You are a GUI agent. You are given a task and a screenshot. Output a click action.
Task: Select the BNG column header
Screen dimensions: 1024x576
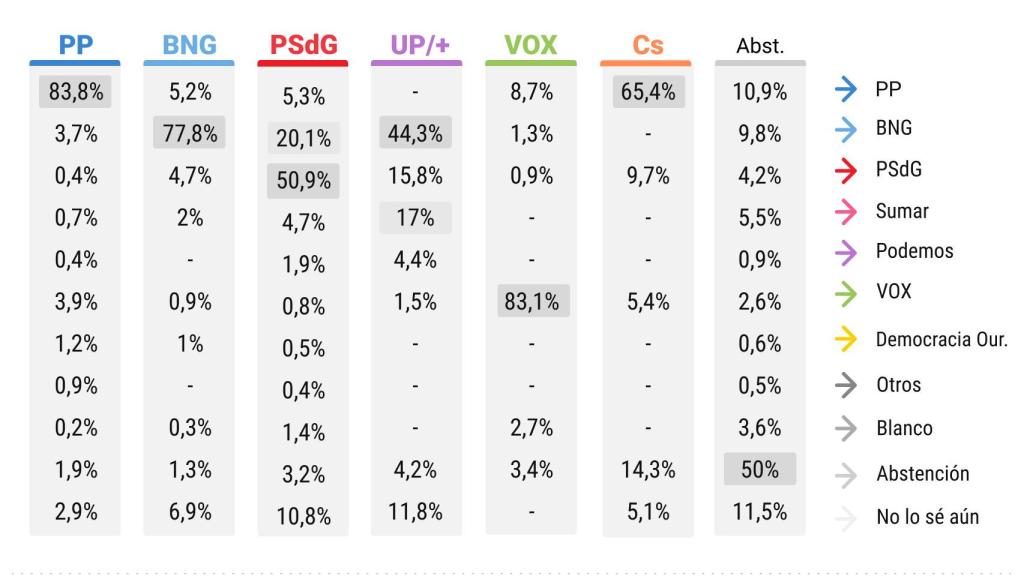[189, 45]
